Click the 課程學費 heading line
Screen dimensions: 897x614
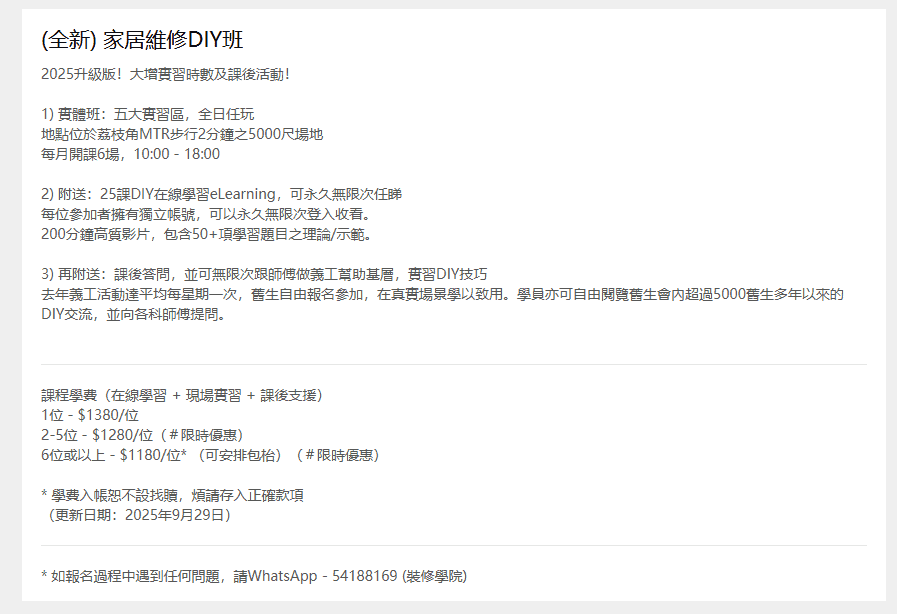click(181, 395)
